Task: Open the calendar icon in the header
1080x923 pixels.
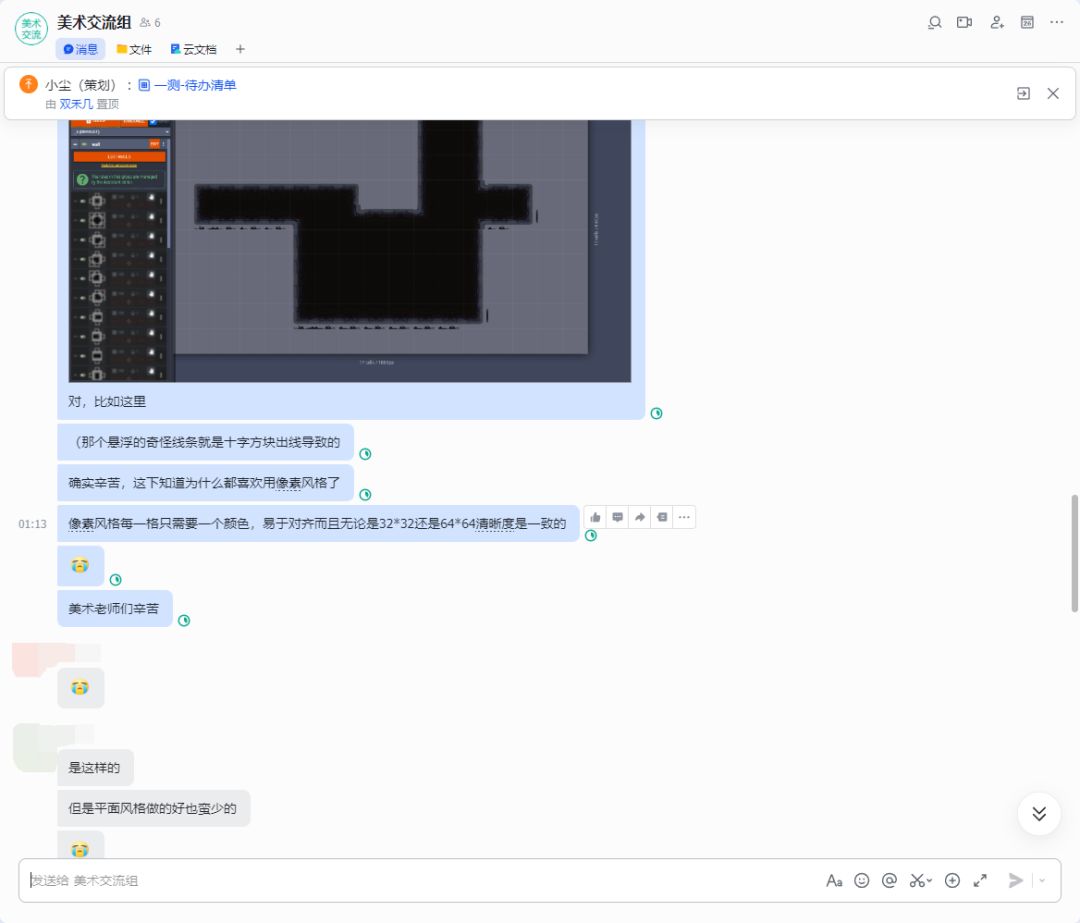Action: 1027,23
